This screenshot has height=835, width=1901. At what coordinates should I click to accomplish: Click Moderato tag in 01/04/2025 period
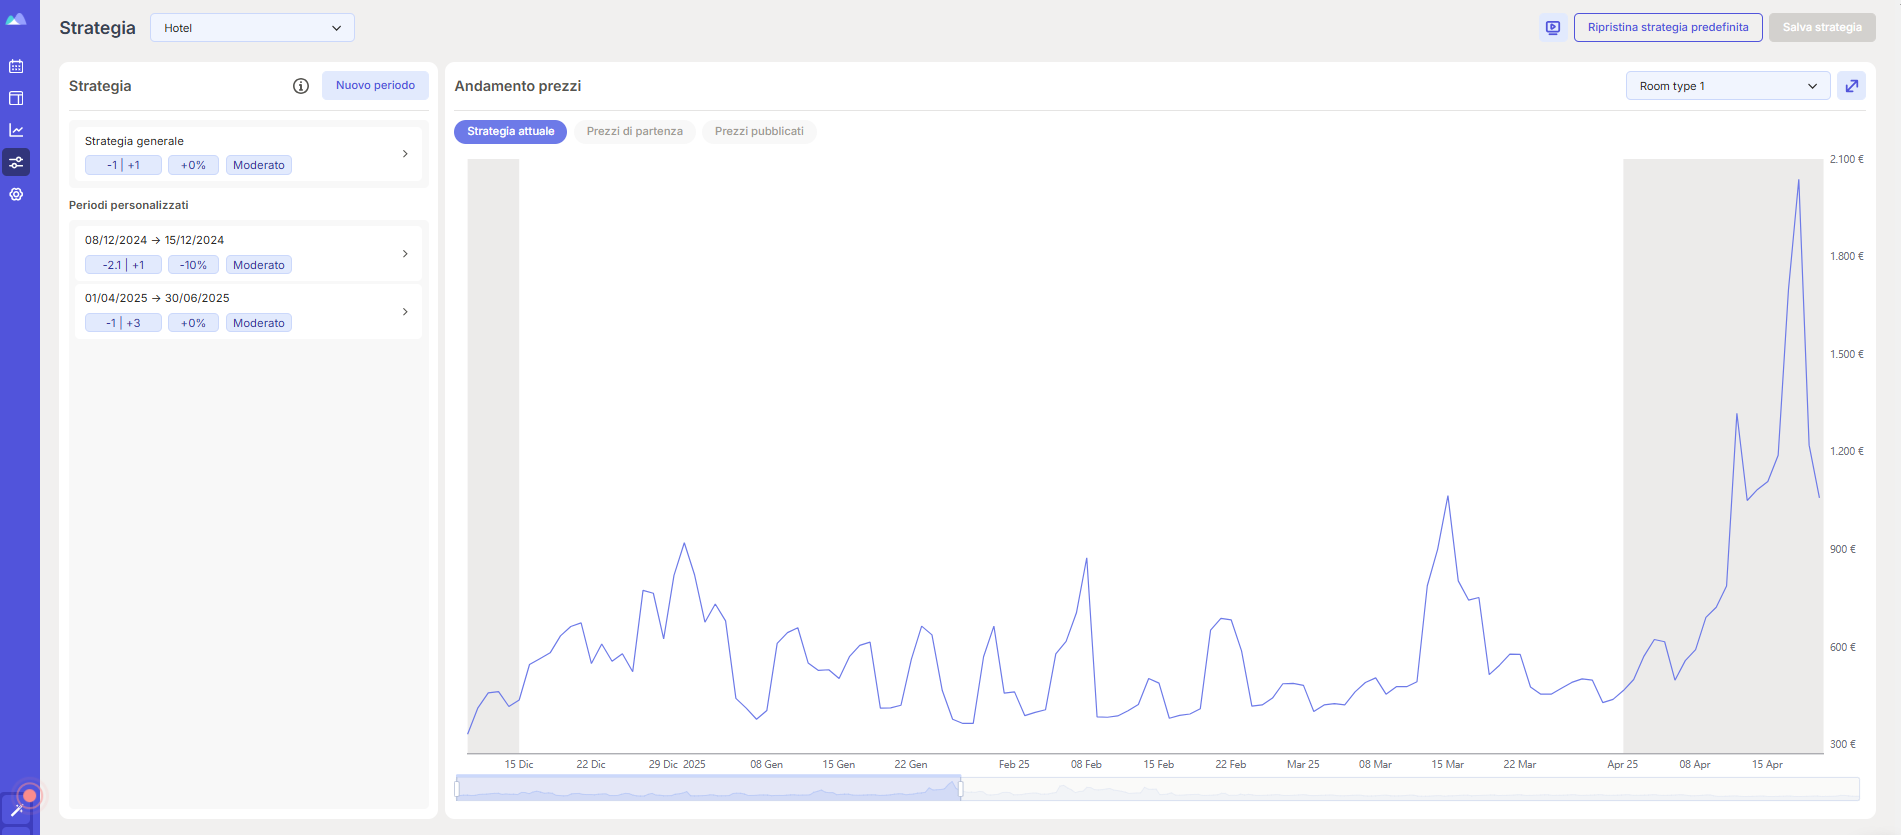[x=259, y=324]
